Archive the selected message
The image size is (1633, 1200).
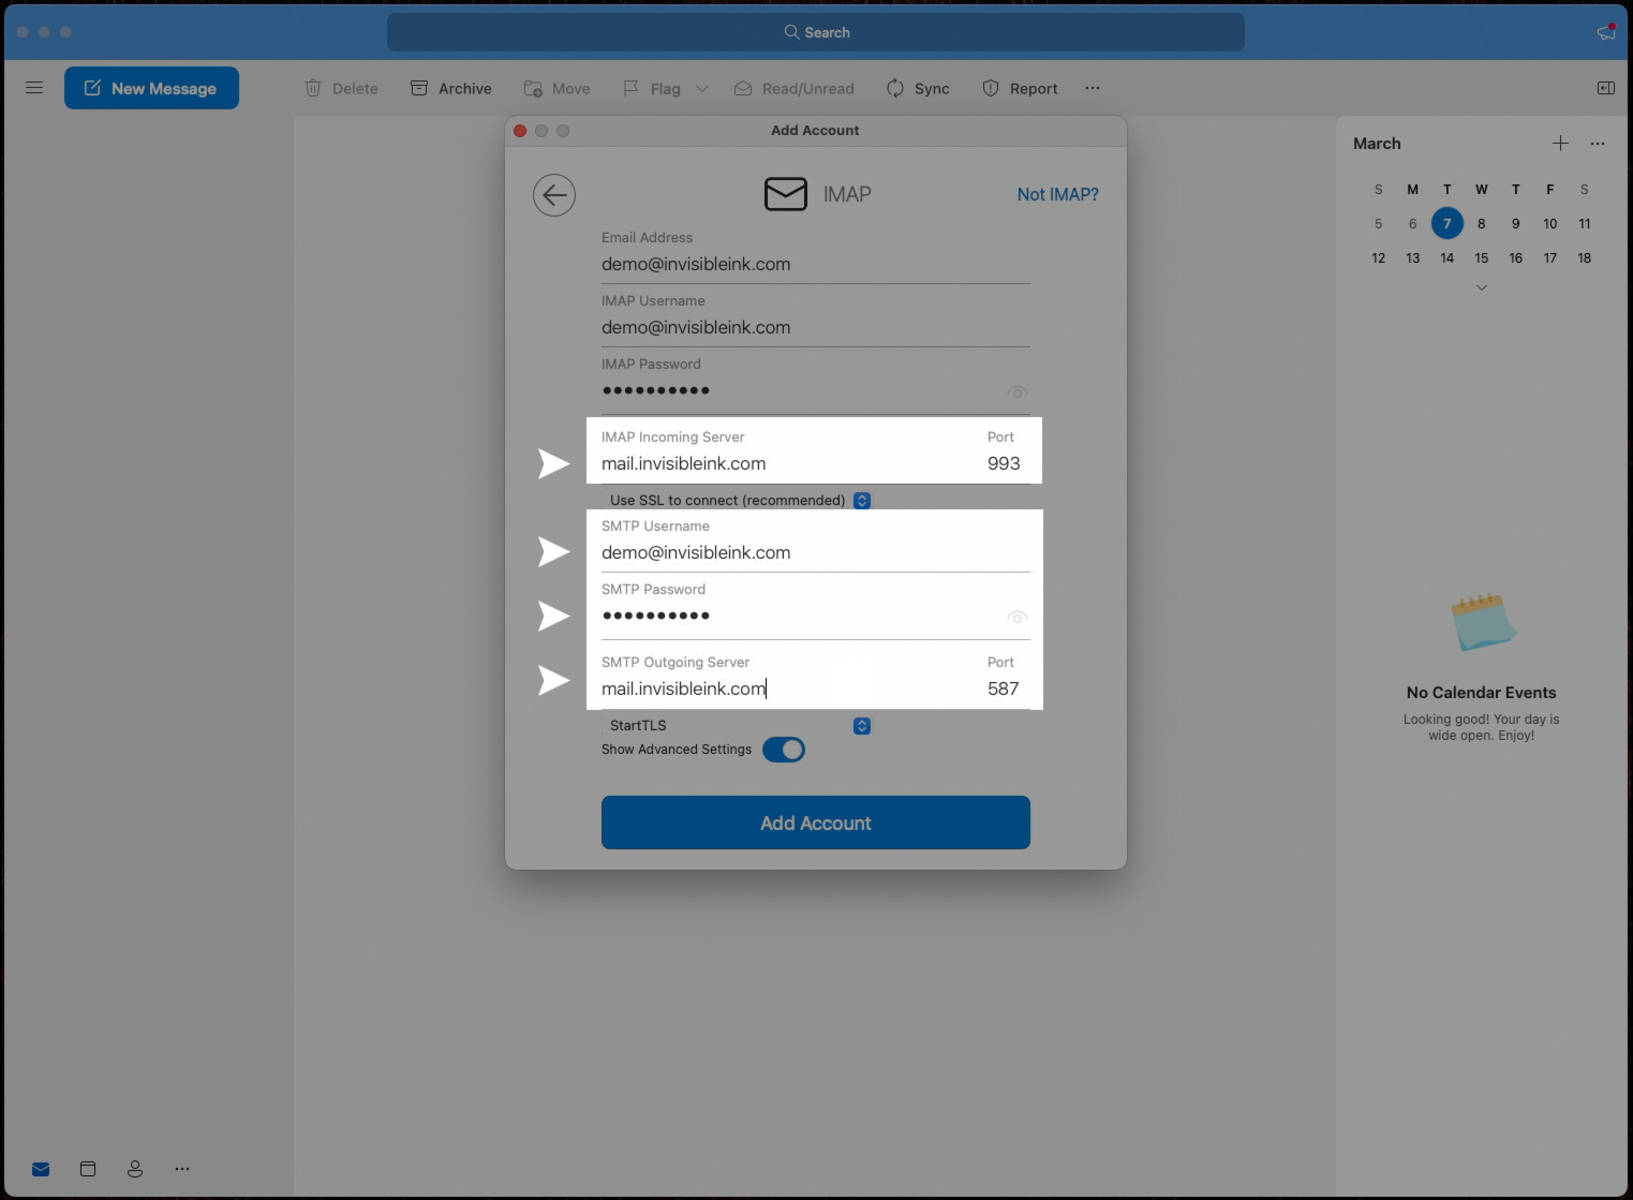tap(451, 88)
